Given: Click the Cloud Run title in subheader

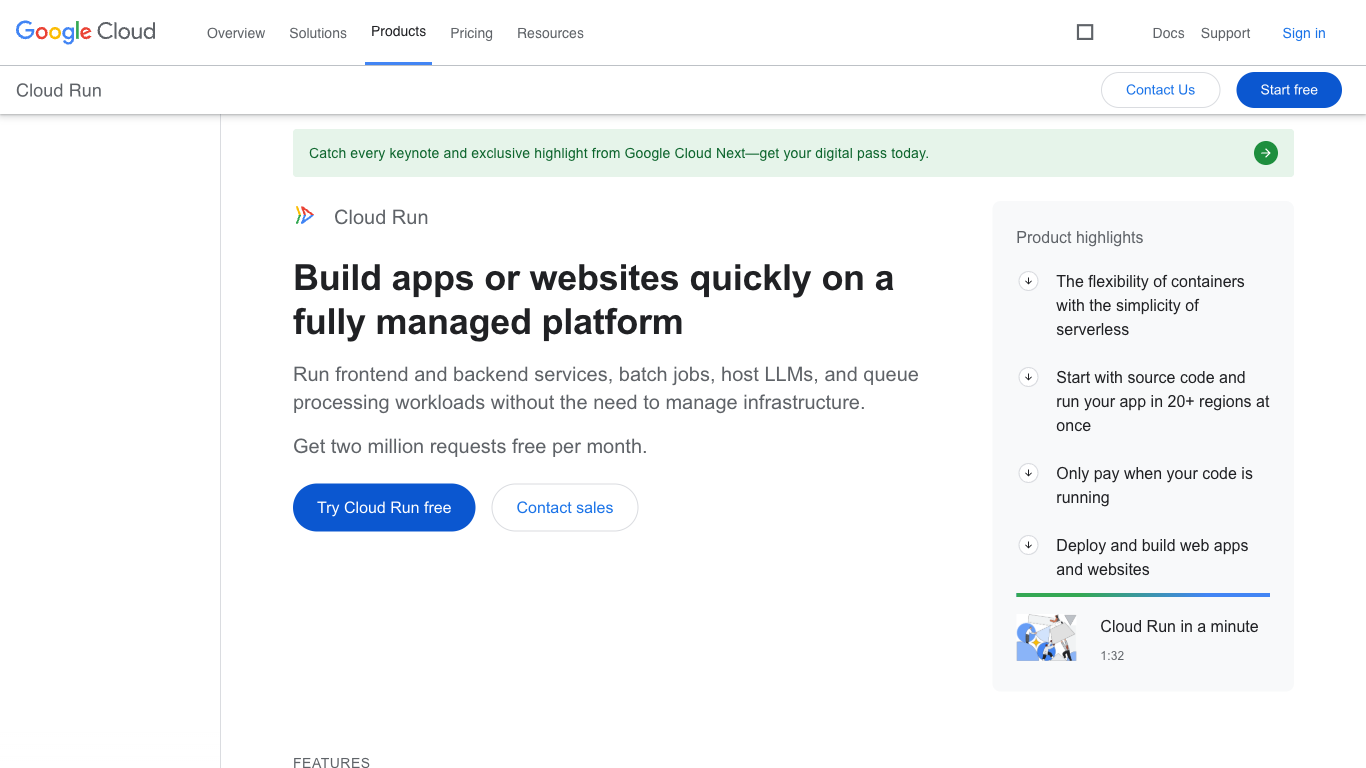Looking at the screenshot, I should click(59, 90).
